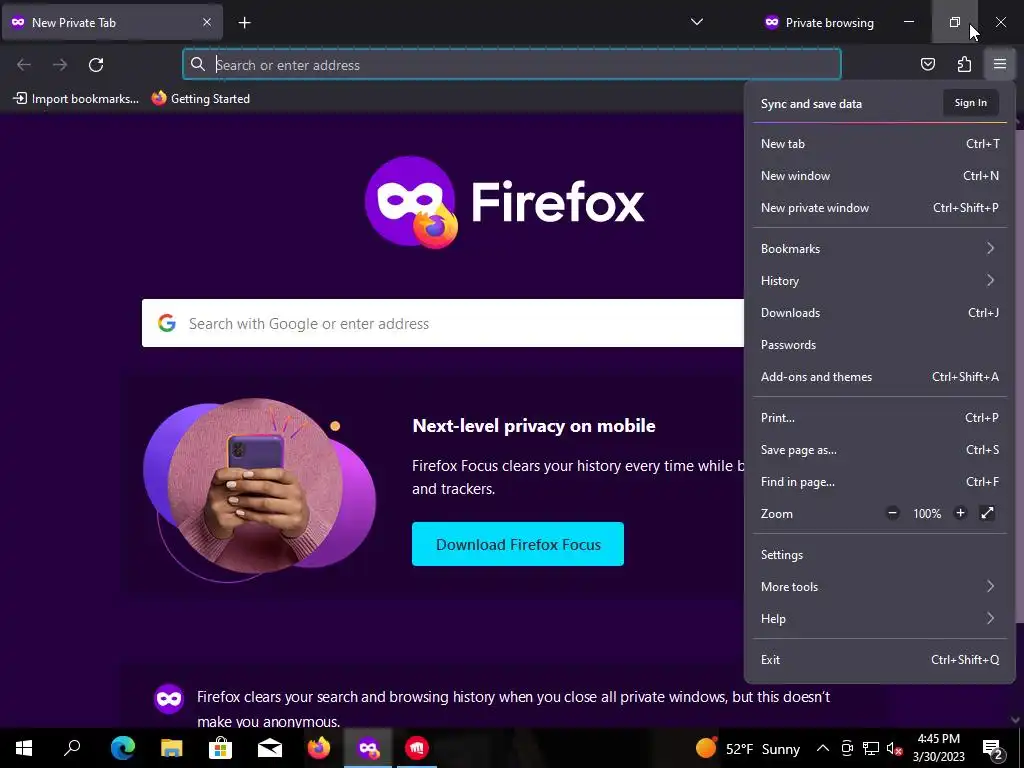Click the Forward navigation arrow
The height and width of the screenshot is (768, 1024).
point(60,65)
